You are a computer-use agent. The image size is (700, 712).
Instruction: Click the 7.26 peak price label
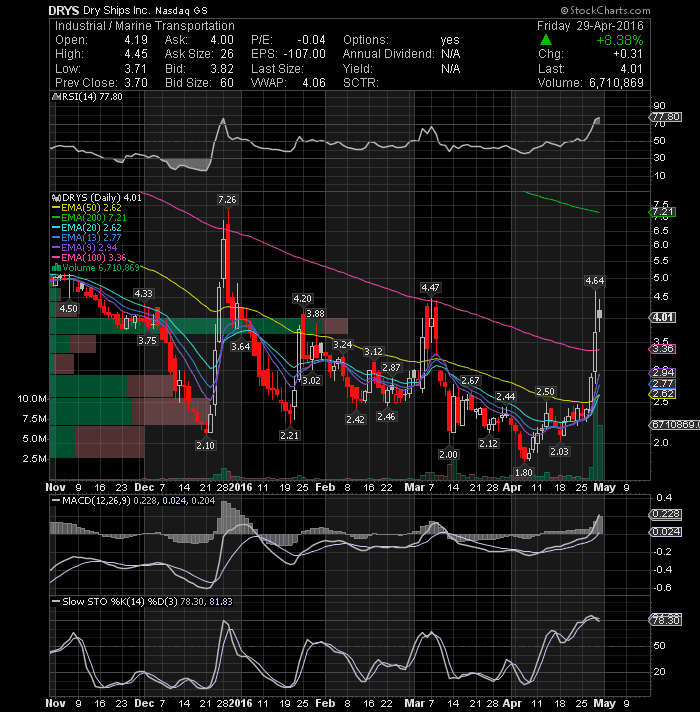click(x=227, y=199)
